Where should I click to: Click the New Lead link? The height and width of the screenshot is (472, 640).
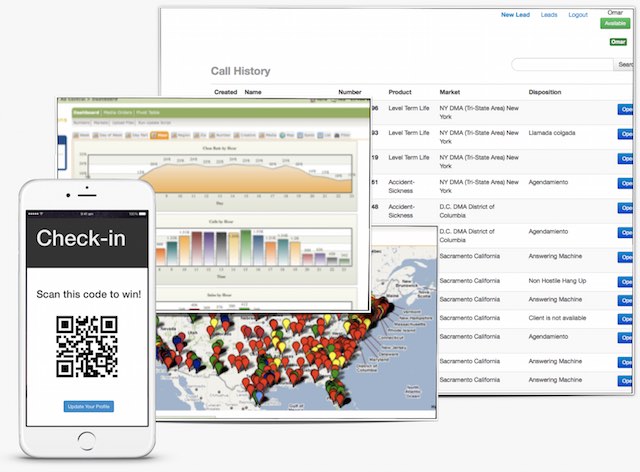[x=515, y=15]
